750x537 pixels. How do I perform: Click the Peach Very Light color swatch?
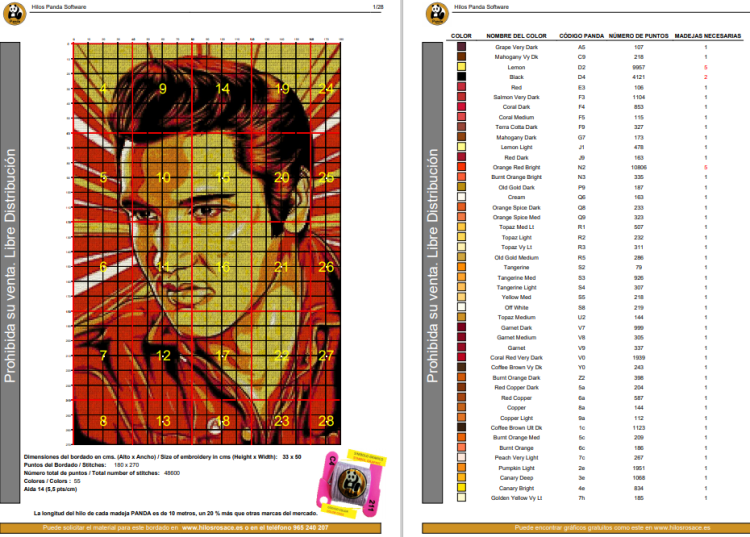tap(461, 458)
